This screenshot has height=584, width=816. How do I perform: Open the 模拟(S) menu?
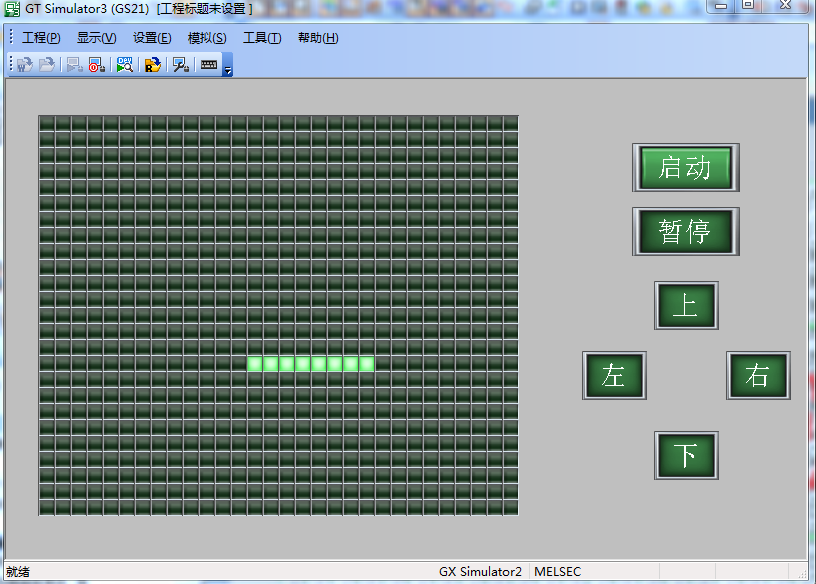pos(207,38)
